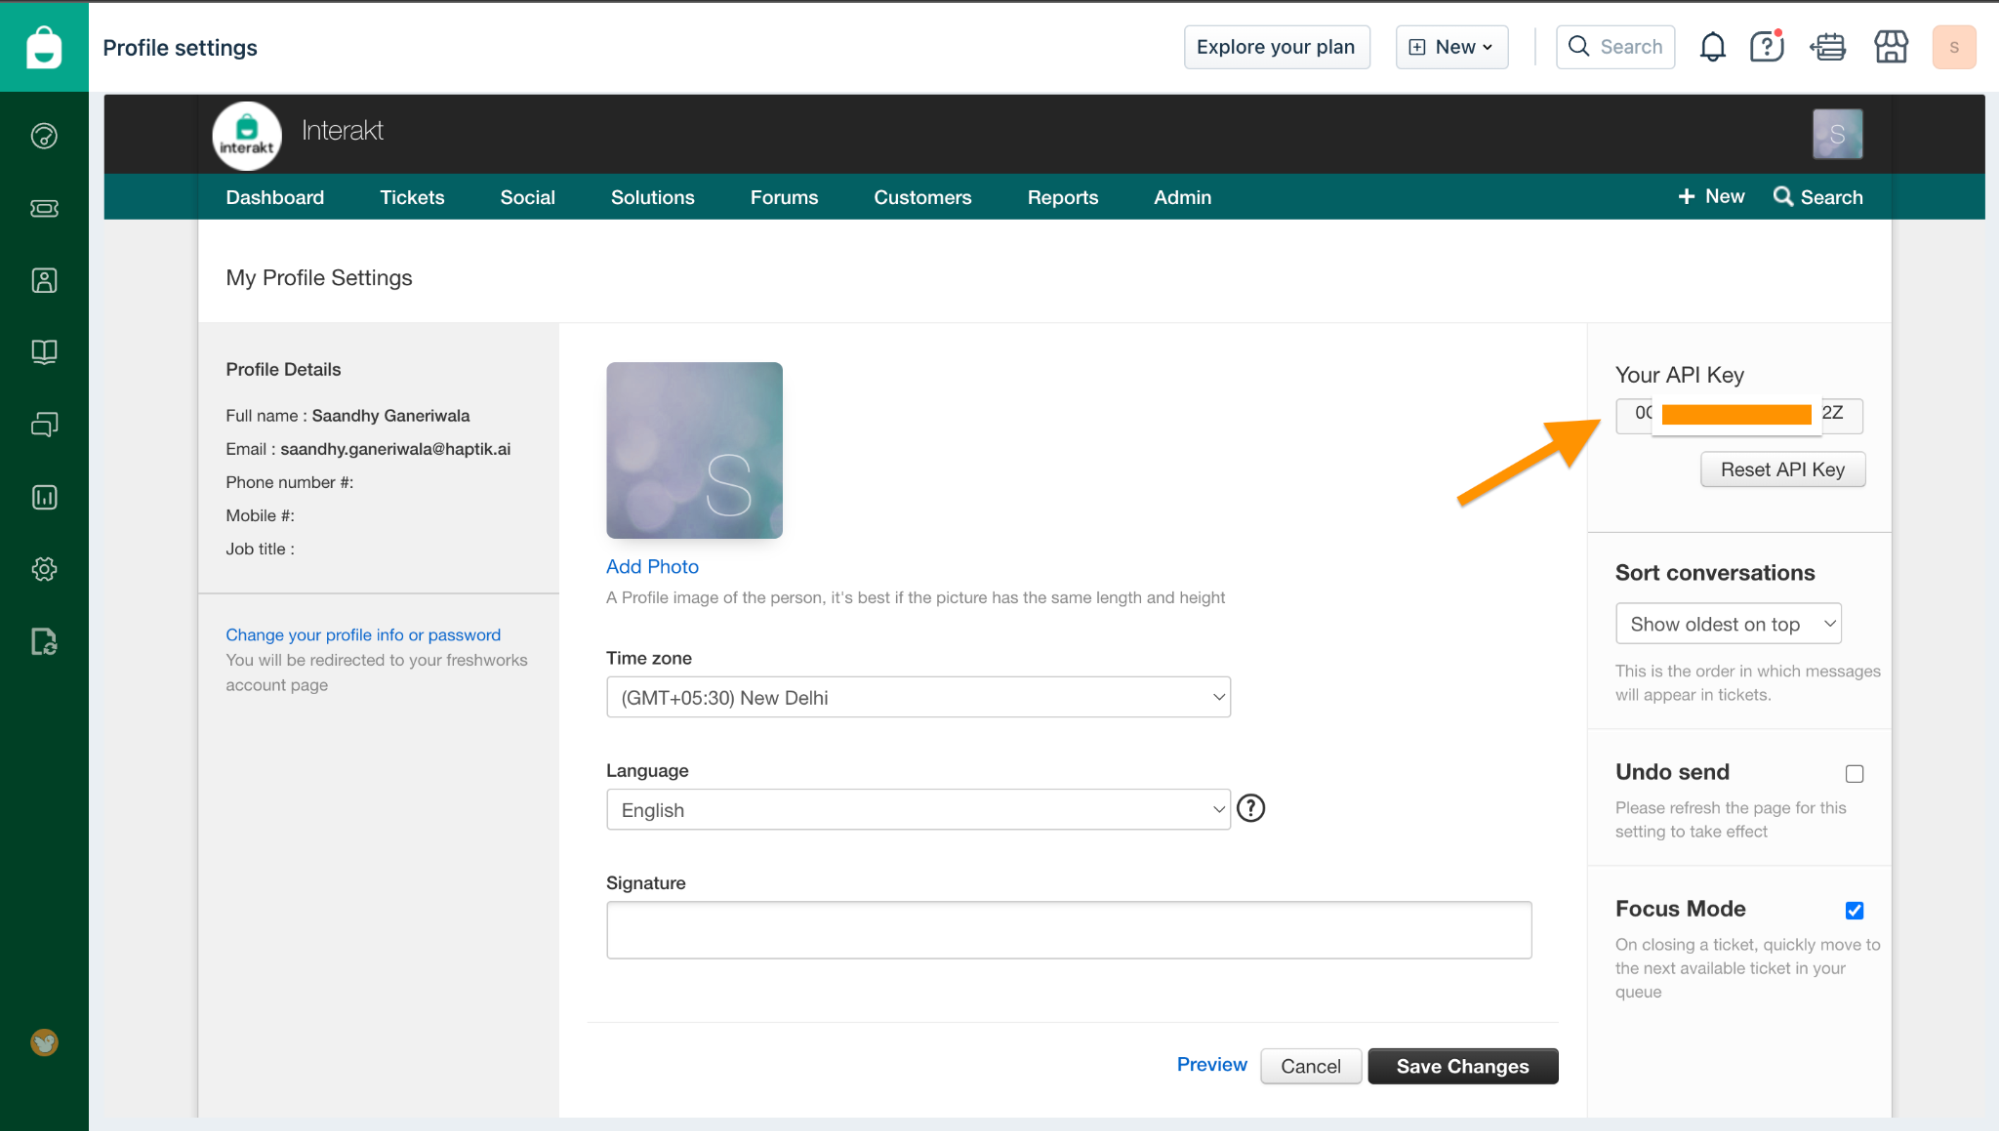Open the Analytics reports icon in the sidebar

(x=44, y=497)
